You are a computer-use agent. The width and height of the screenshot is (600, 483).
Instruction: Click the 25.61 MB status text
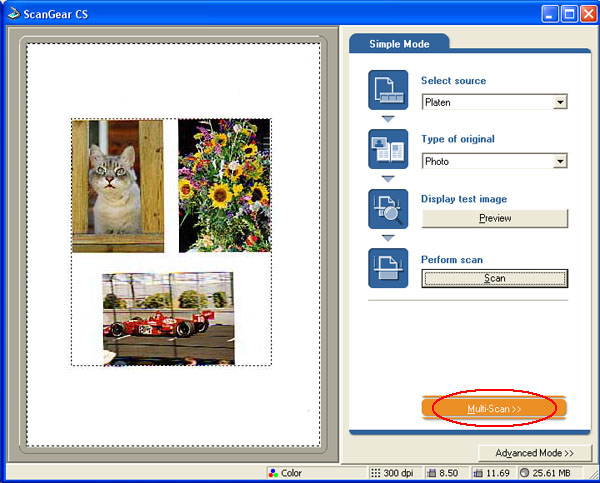click(551, 473)
